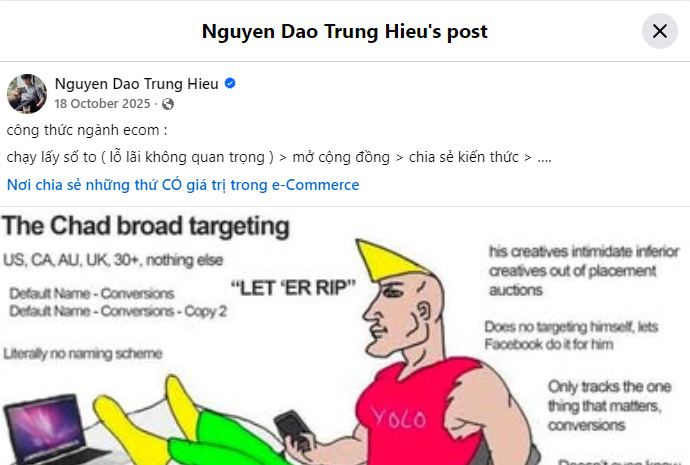Click the 'US, CA, AU, UK, 30+' caption
This screenshot has width=690, height=465.
pyautogui.click(x=113, y=260)
